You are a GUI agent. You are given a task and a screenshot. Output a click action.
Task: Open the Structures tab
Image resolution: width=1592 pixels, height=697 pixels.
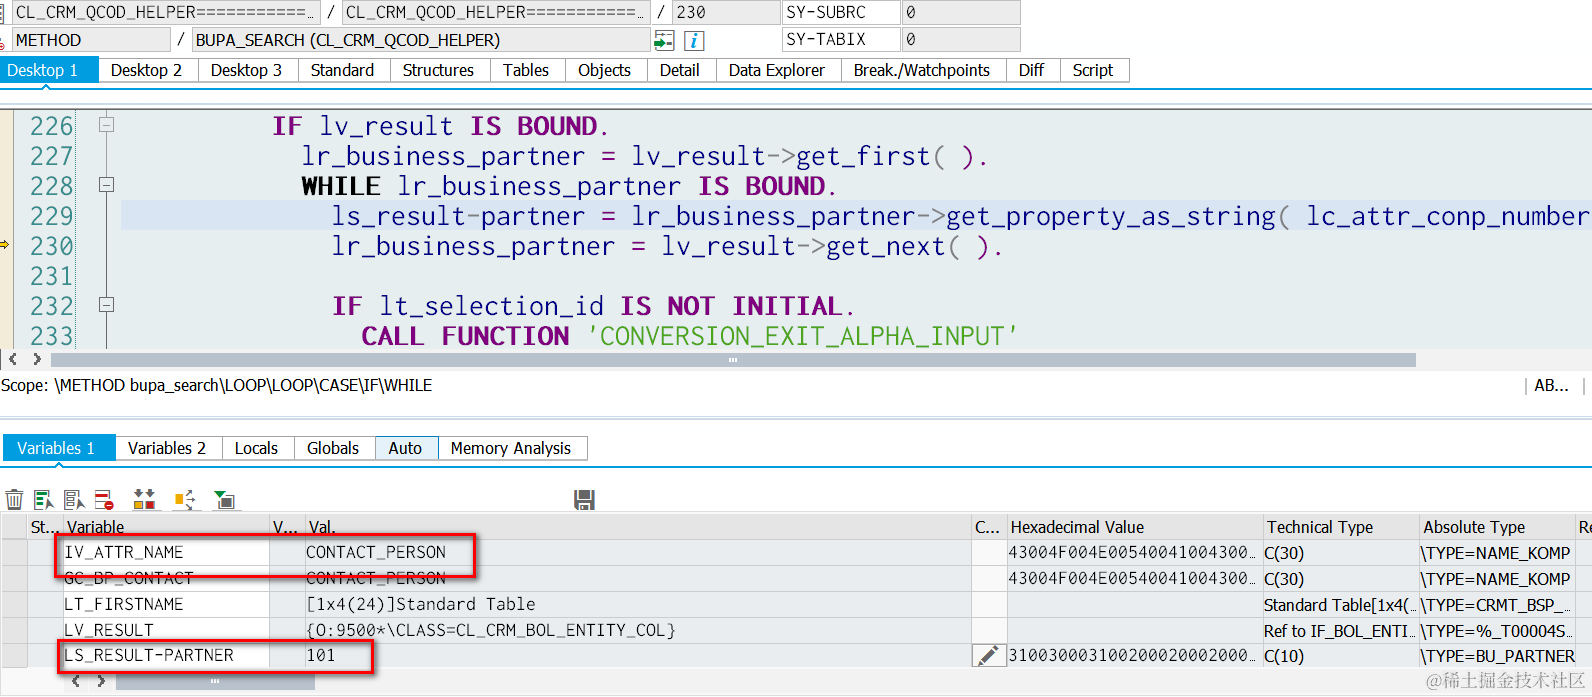pos(438,70)
